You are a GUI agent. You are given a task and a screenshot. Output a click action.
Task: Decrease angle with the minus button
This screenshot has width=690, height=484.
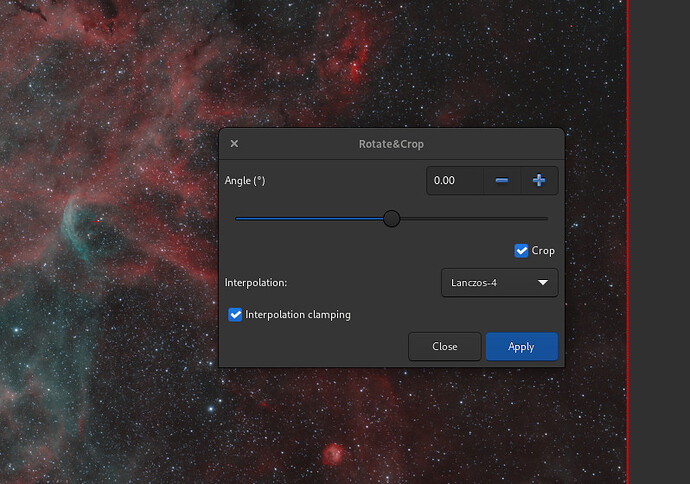pyautogui.click(x=502, y=181)
